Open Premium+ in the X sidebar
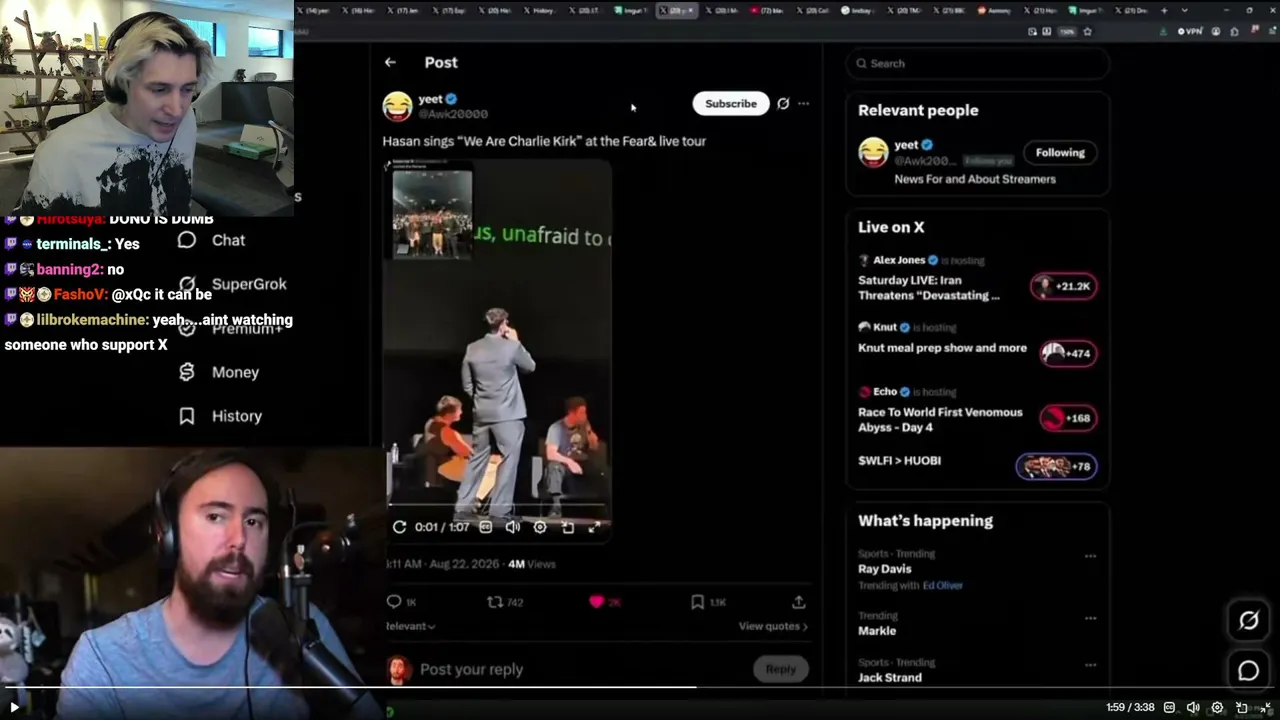The width and height of the screenshot is (1280, 720). coord(229,328)
